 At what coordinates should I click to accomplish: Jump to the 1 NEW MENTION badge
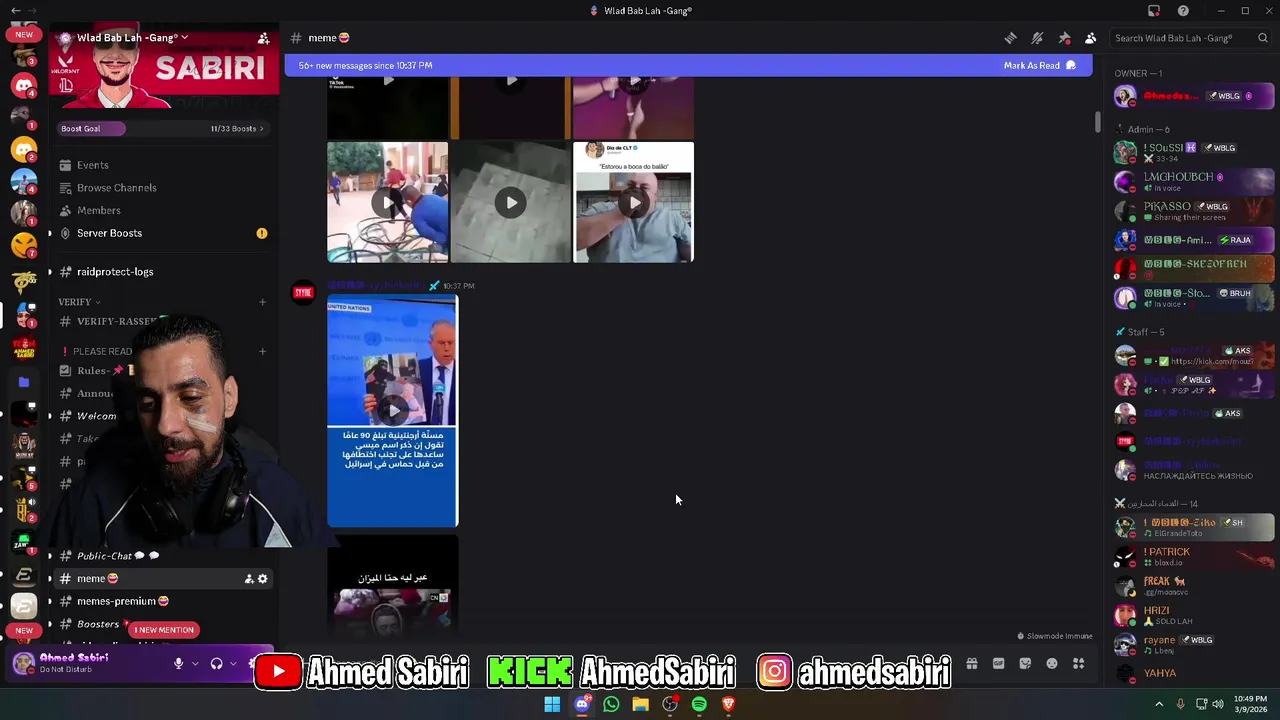pyautogui.click(x=164, y=630)
